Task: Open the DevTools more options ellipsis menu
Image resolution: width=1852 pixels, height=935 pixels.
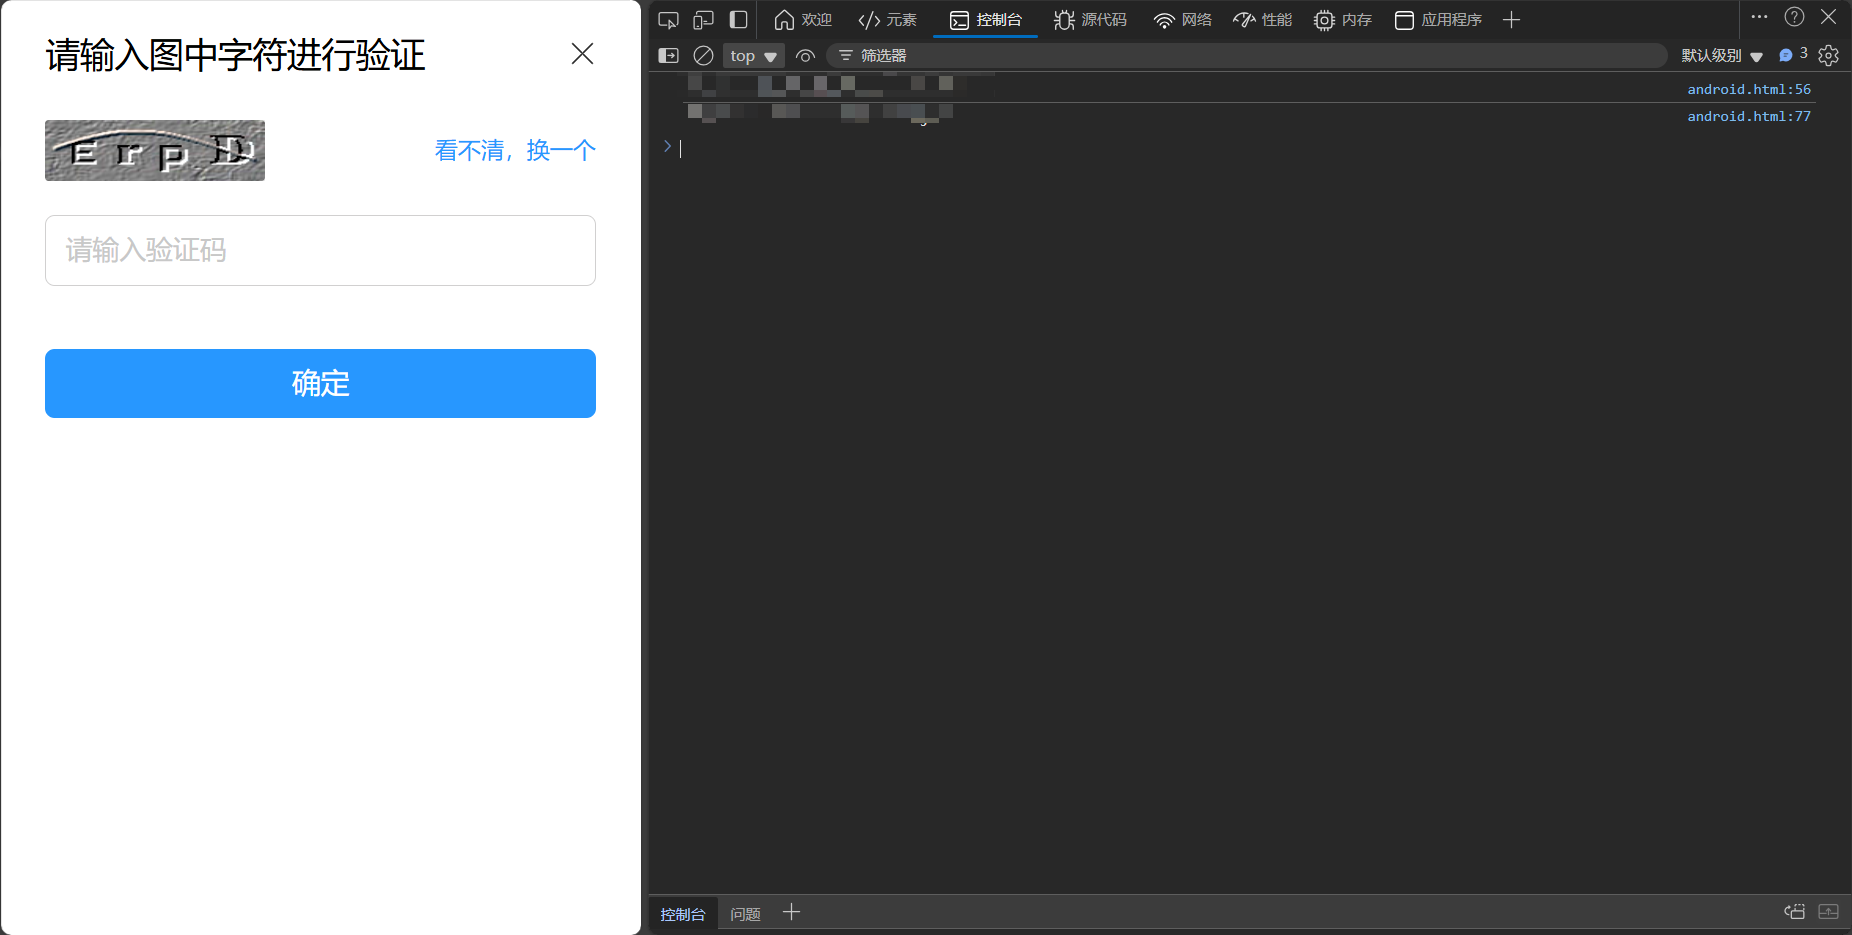Action: point(1759,17)
